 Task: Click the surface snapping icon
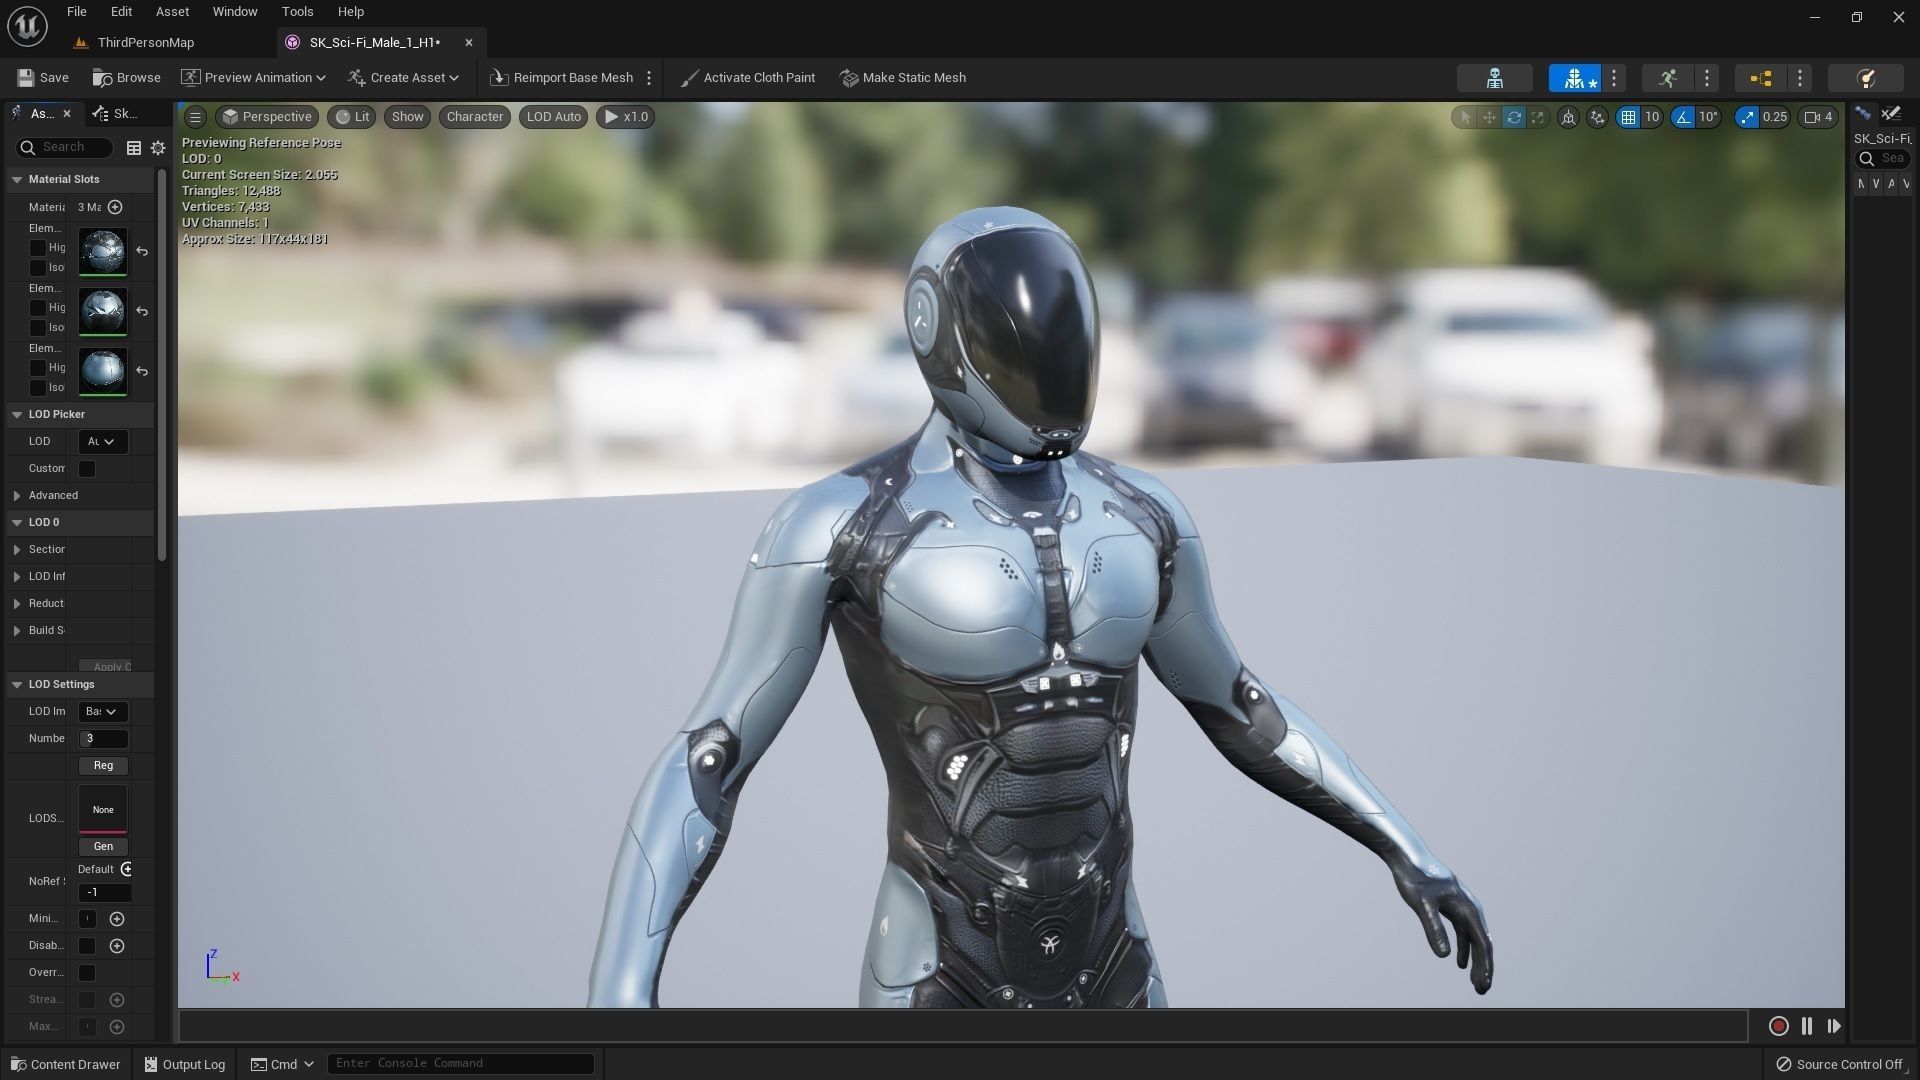(1597, 117)
